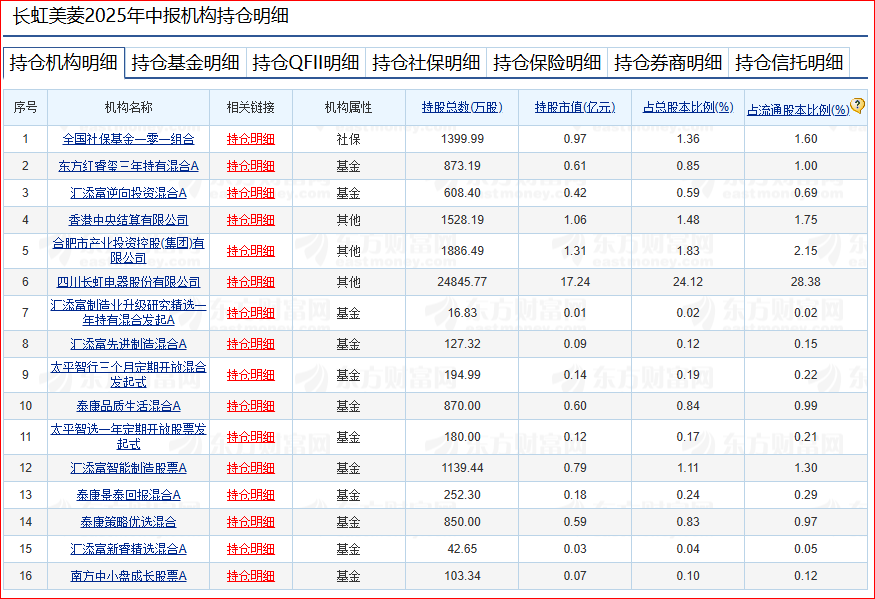Open 汇添富先进制造混合A link
Screen dimensions: 875x599
(128, 344)
